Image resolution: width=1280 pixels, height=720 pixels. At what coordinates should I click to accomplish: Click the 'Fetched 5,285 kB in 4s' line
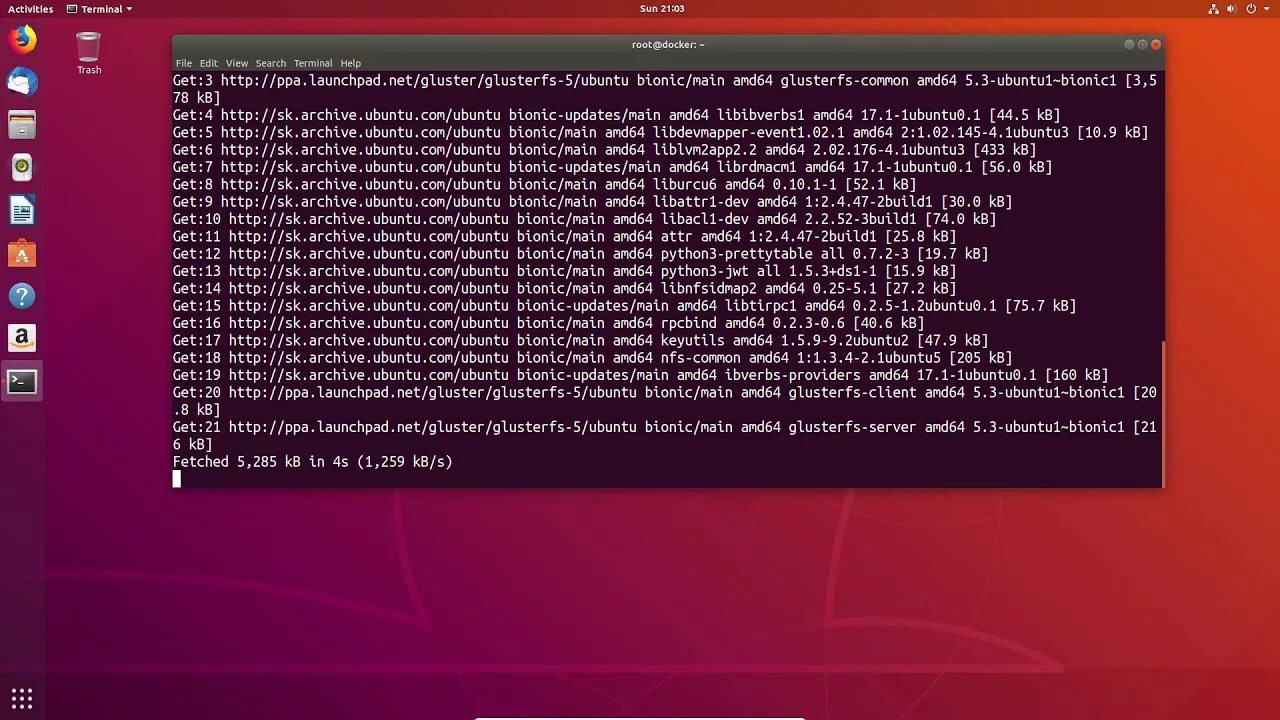point(313,462)
